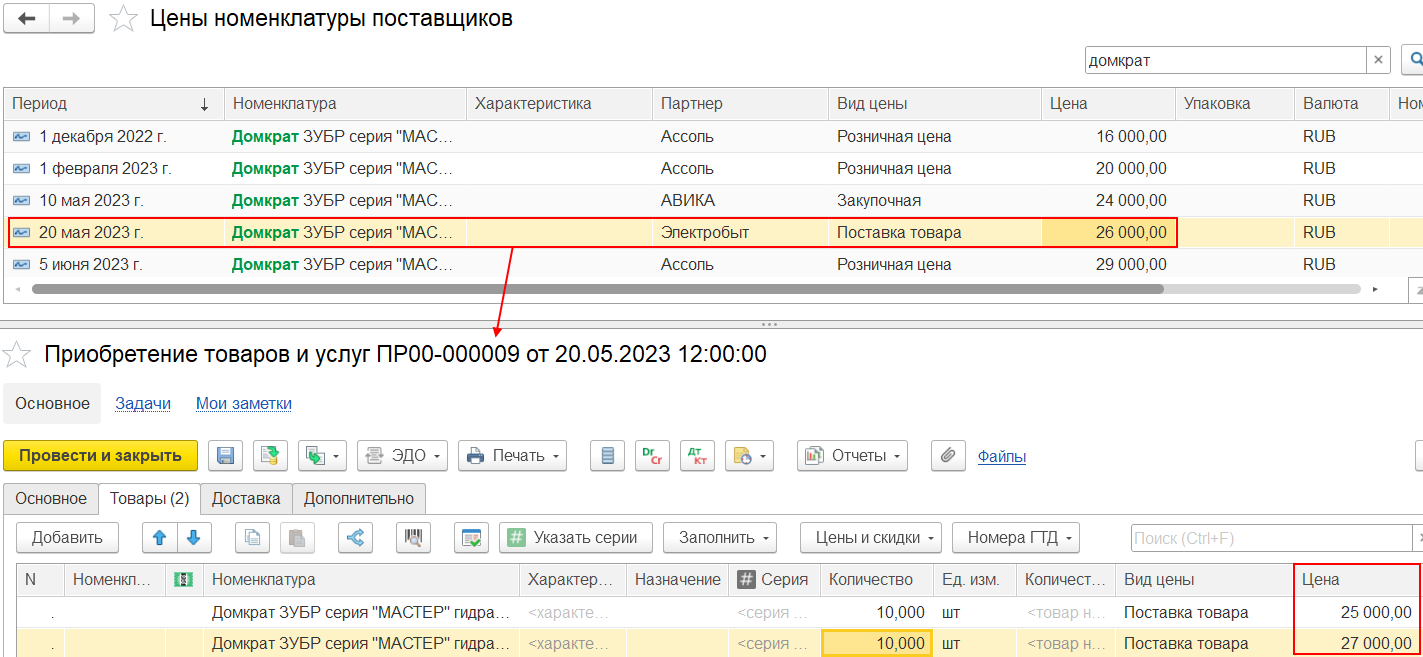Open the Дополнительно tab
The height and width of the screenshot is (657, 1423).
click(359, 498)
